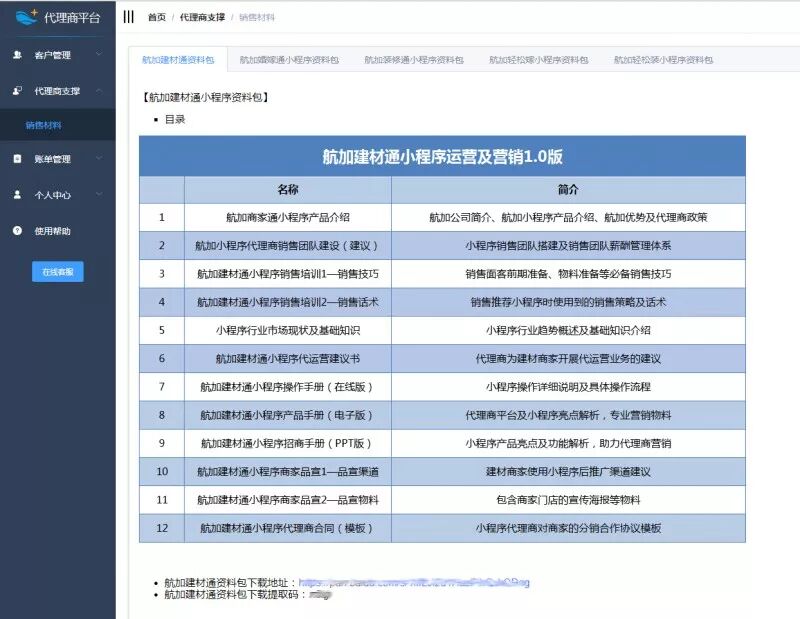Screen dimensions: 800x619
Task: Click the 在线客服 button
Action: 58,272
